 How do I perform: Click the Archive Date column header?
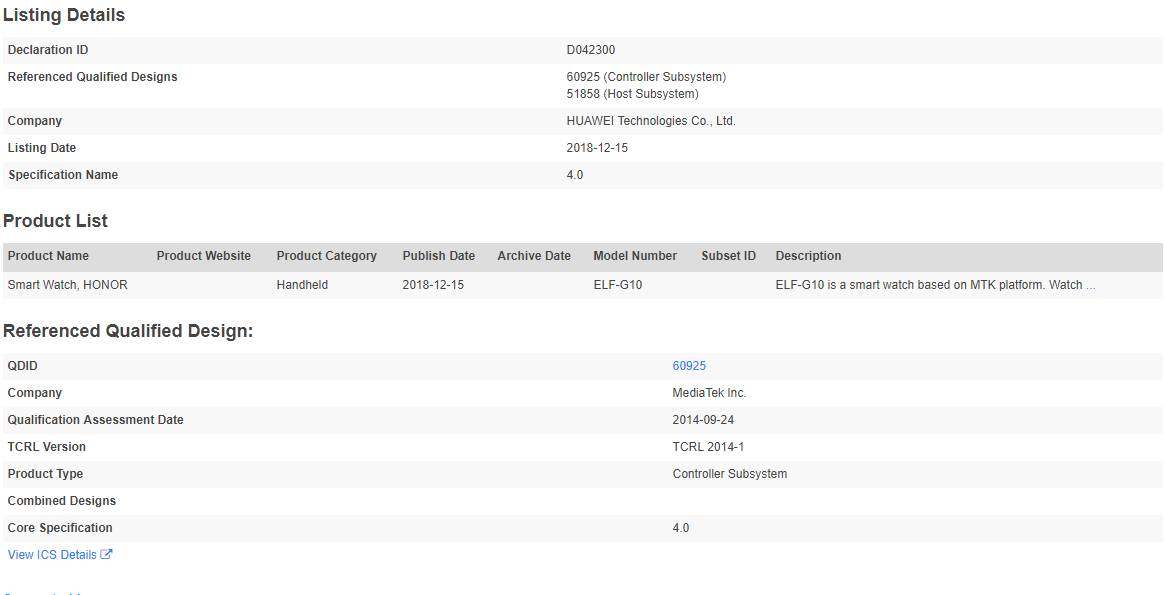(x=533, y=256)
